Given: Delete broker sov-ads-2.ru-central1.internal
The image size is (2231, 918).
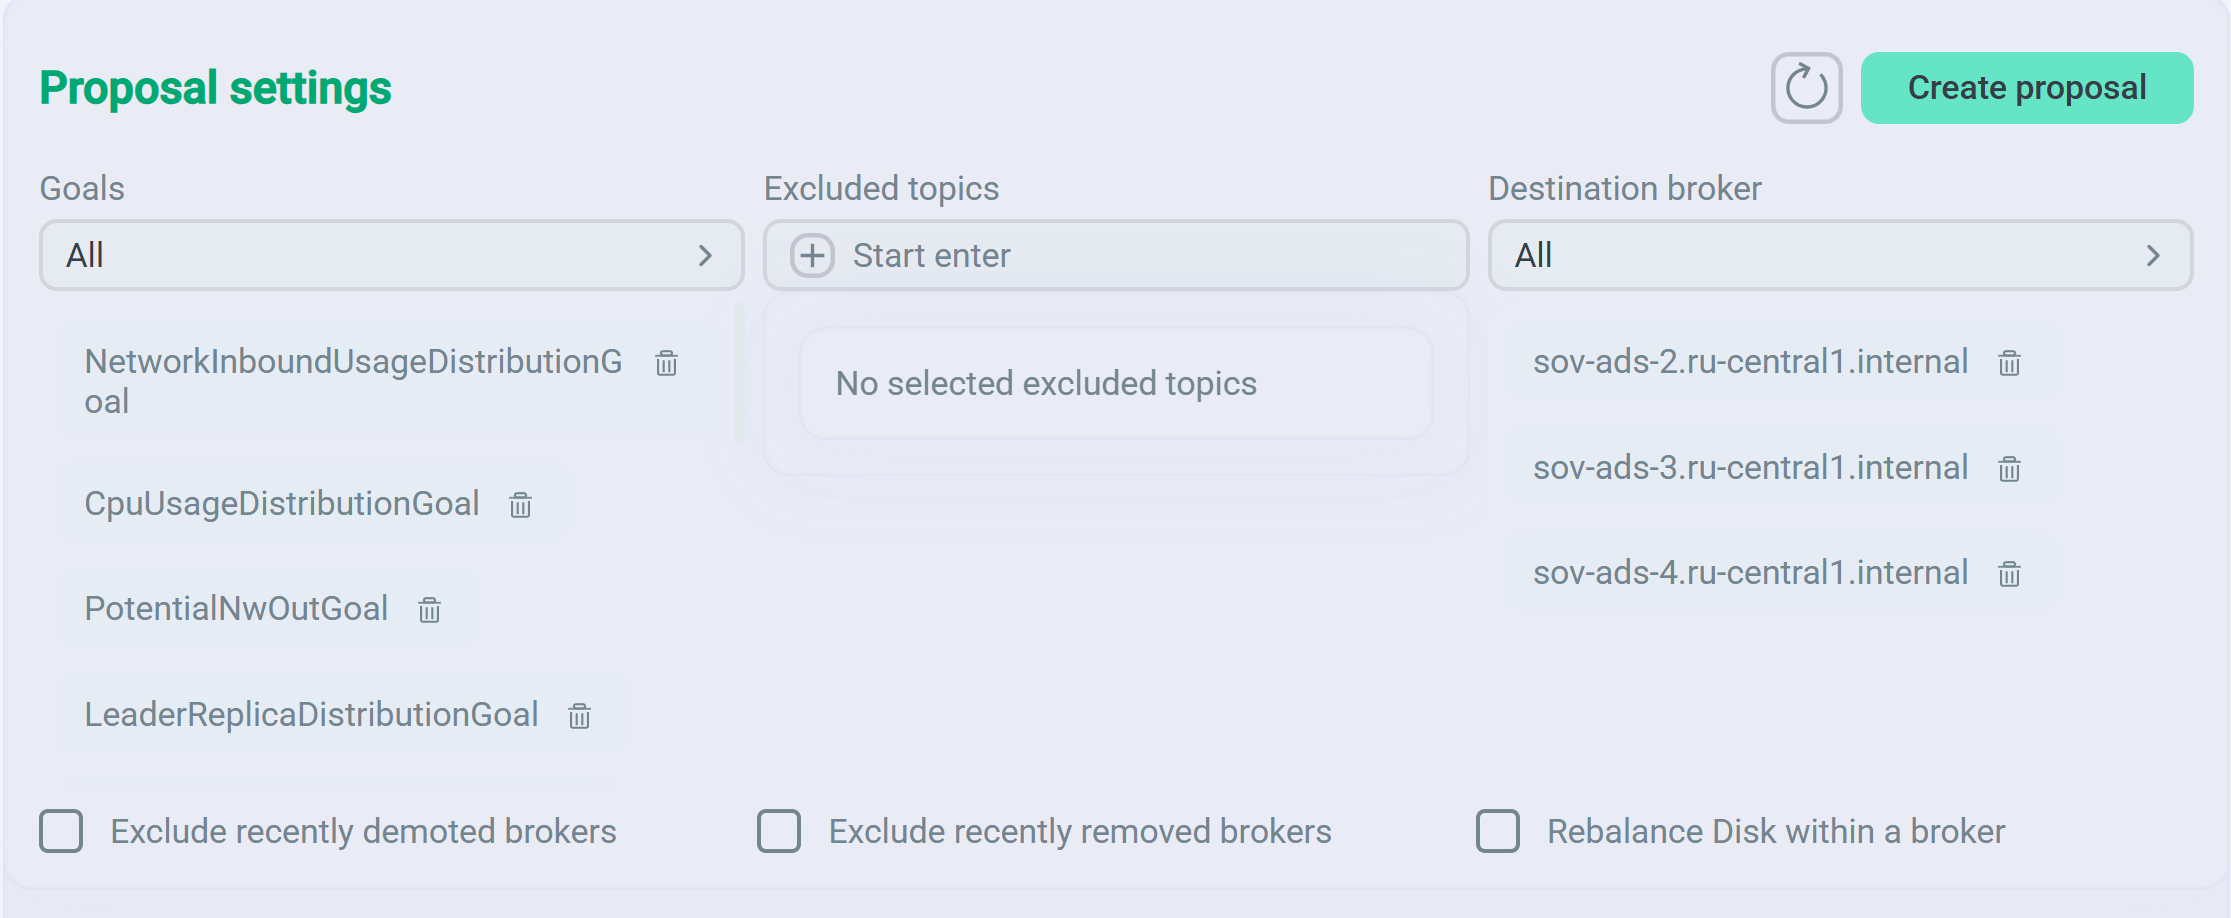Looking at the screenshot, I should pyautogui.click(x=2011, y=364).
